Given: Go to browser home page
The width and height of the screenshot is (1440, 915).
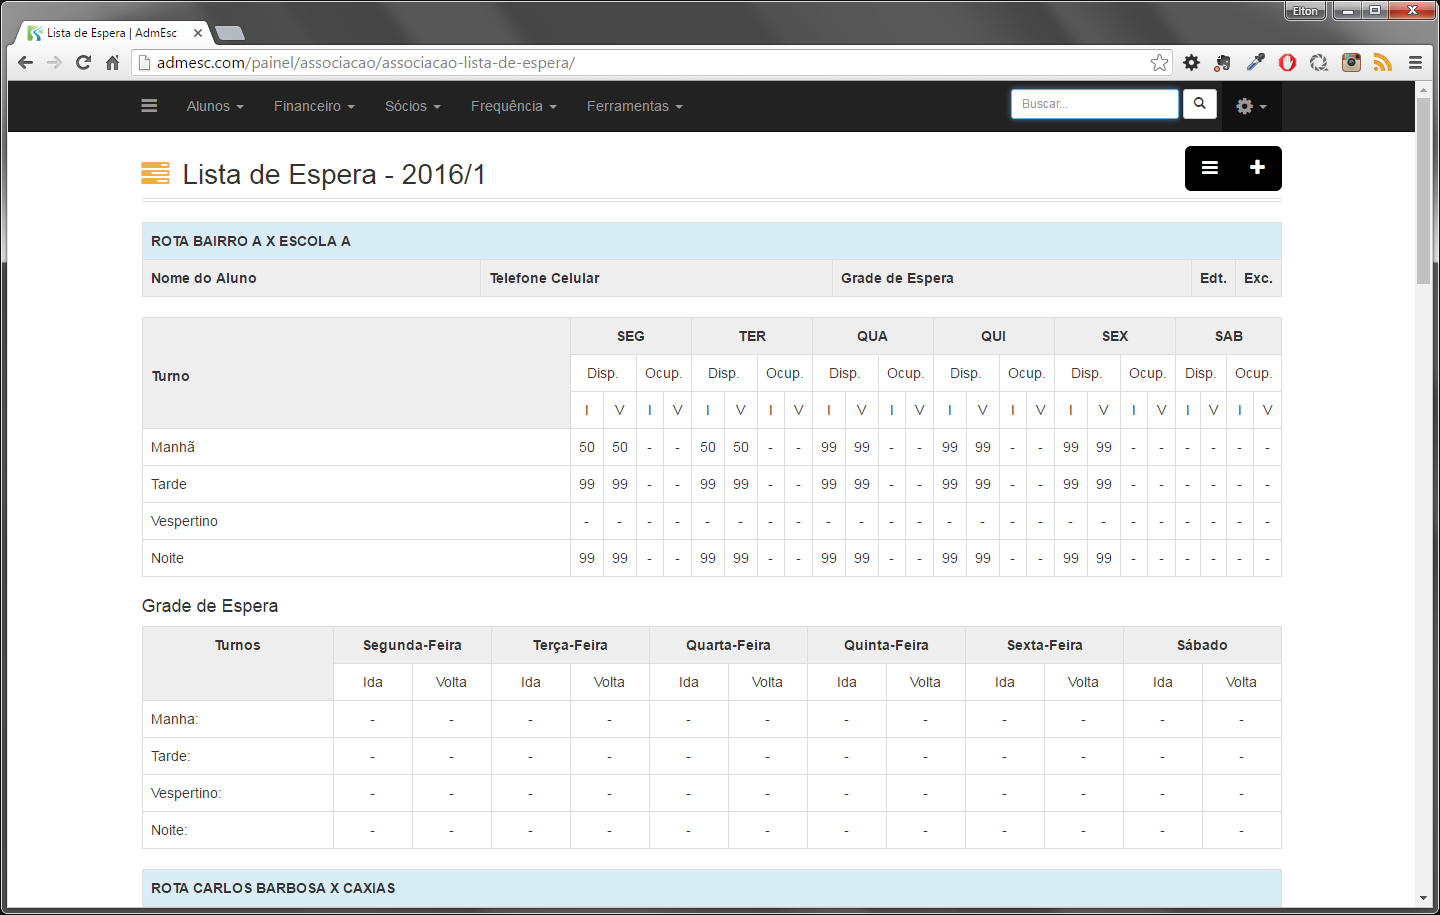Looking at the screenshot, I should [113, 63].
